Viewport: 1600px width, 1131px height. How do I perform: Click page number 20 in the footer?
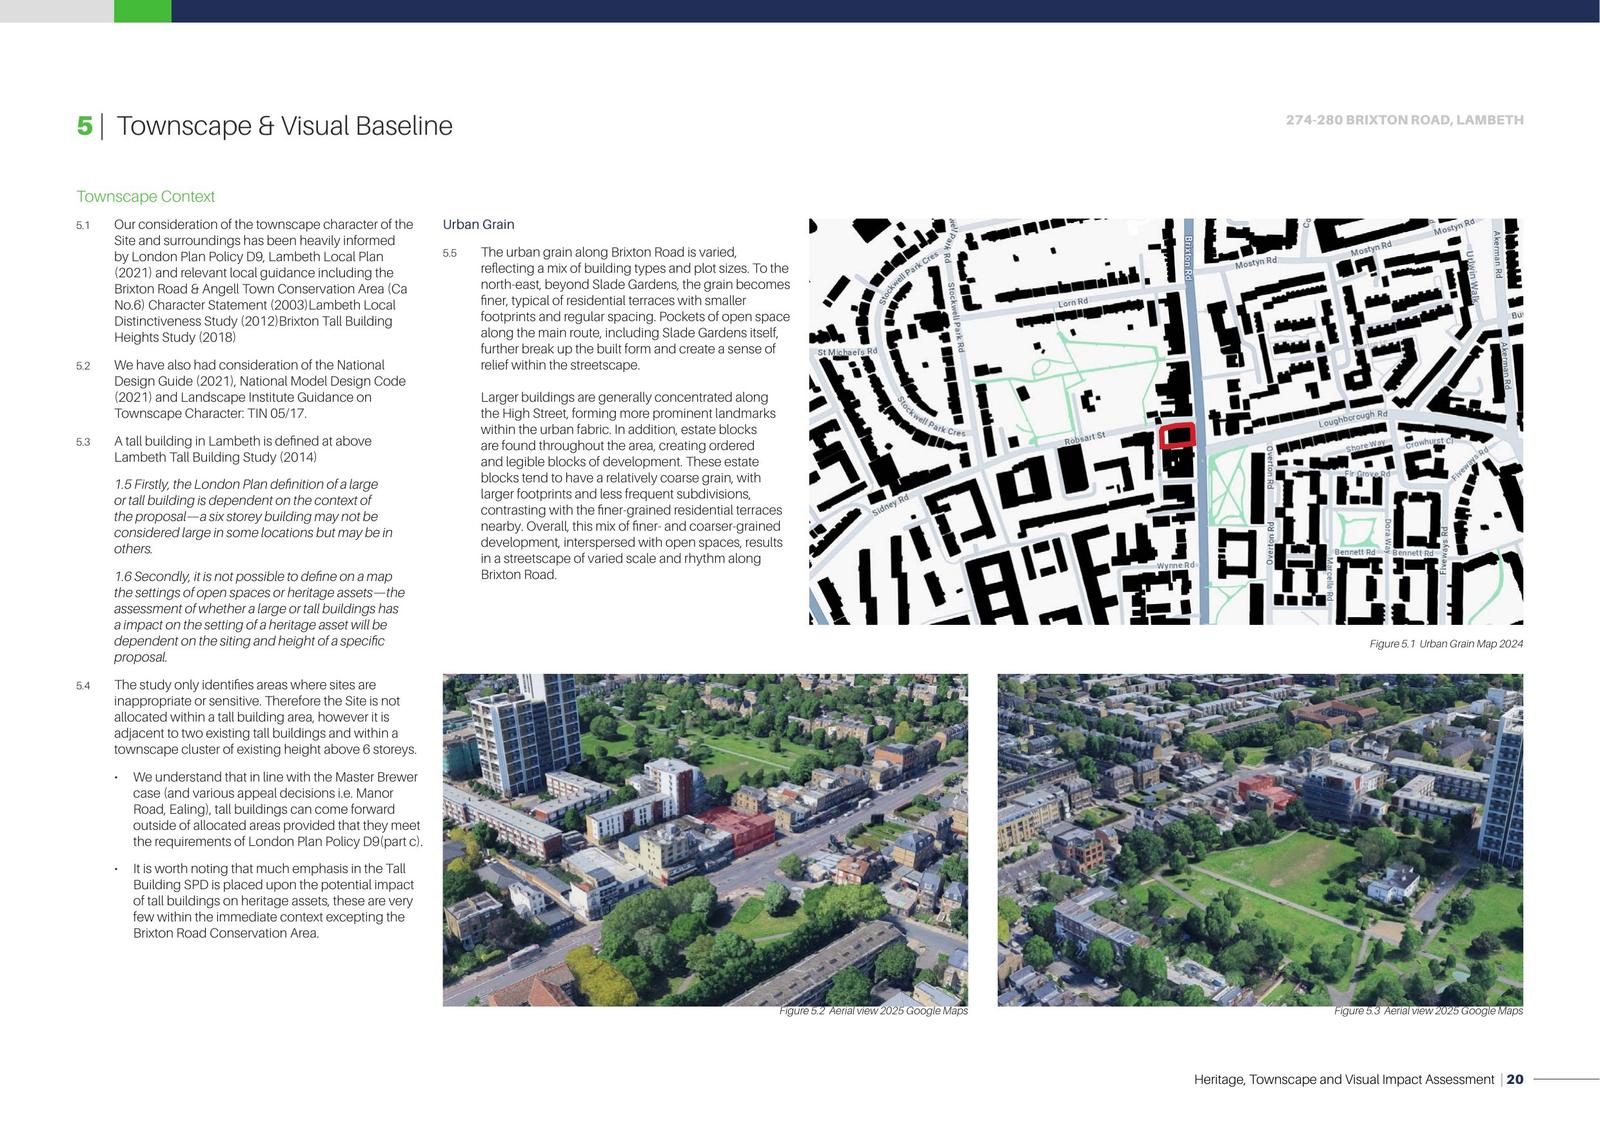[1515, 1080]
